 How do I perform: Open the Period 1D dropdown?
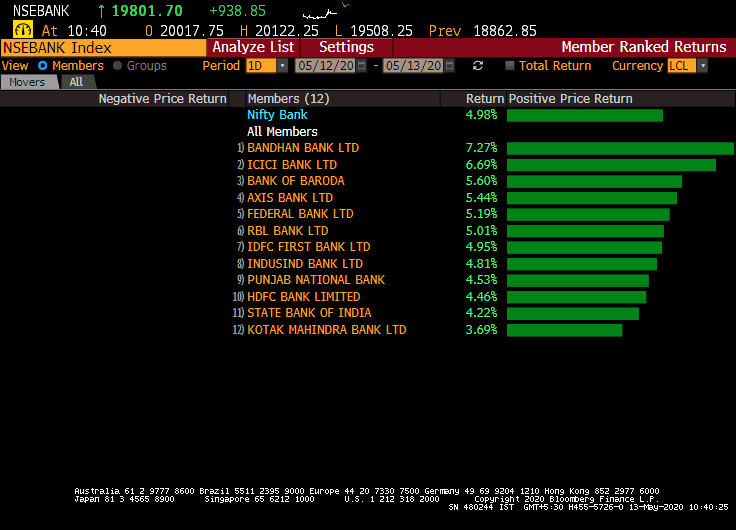pyautogui.click(x=282, y=66)
